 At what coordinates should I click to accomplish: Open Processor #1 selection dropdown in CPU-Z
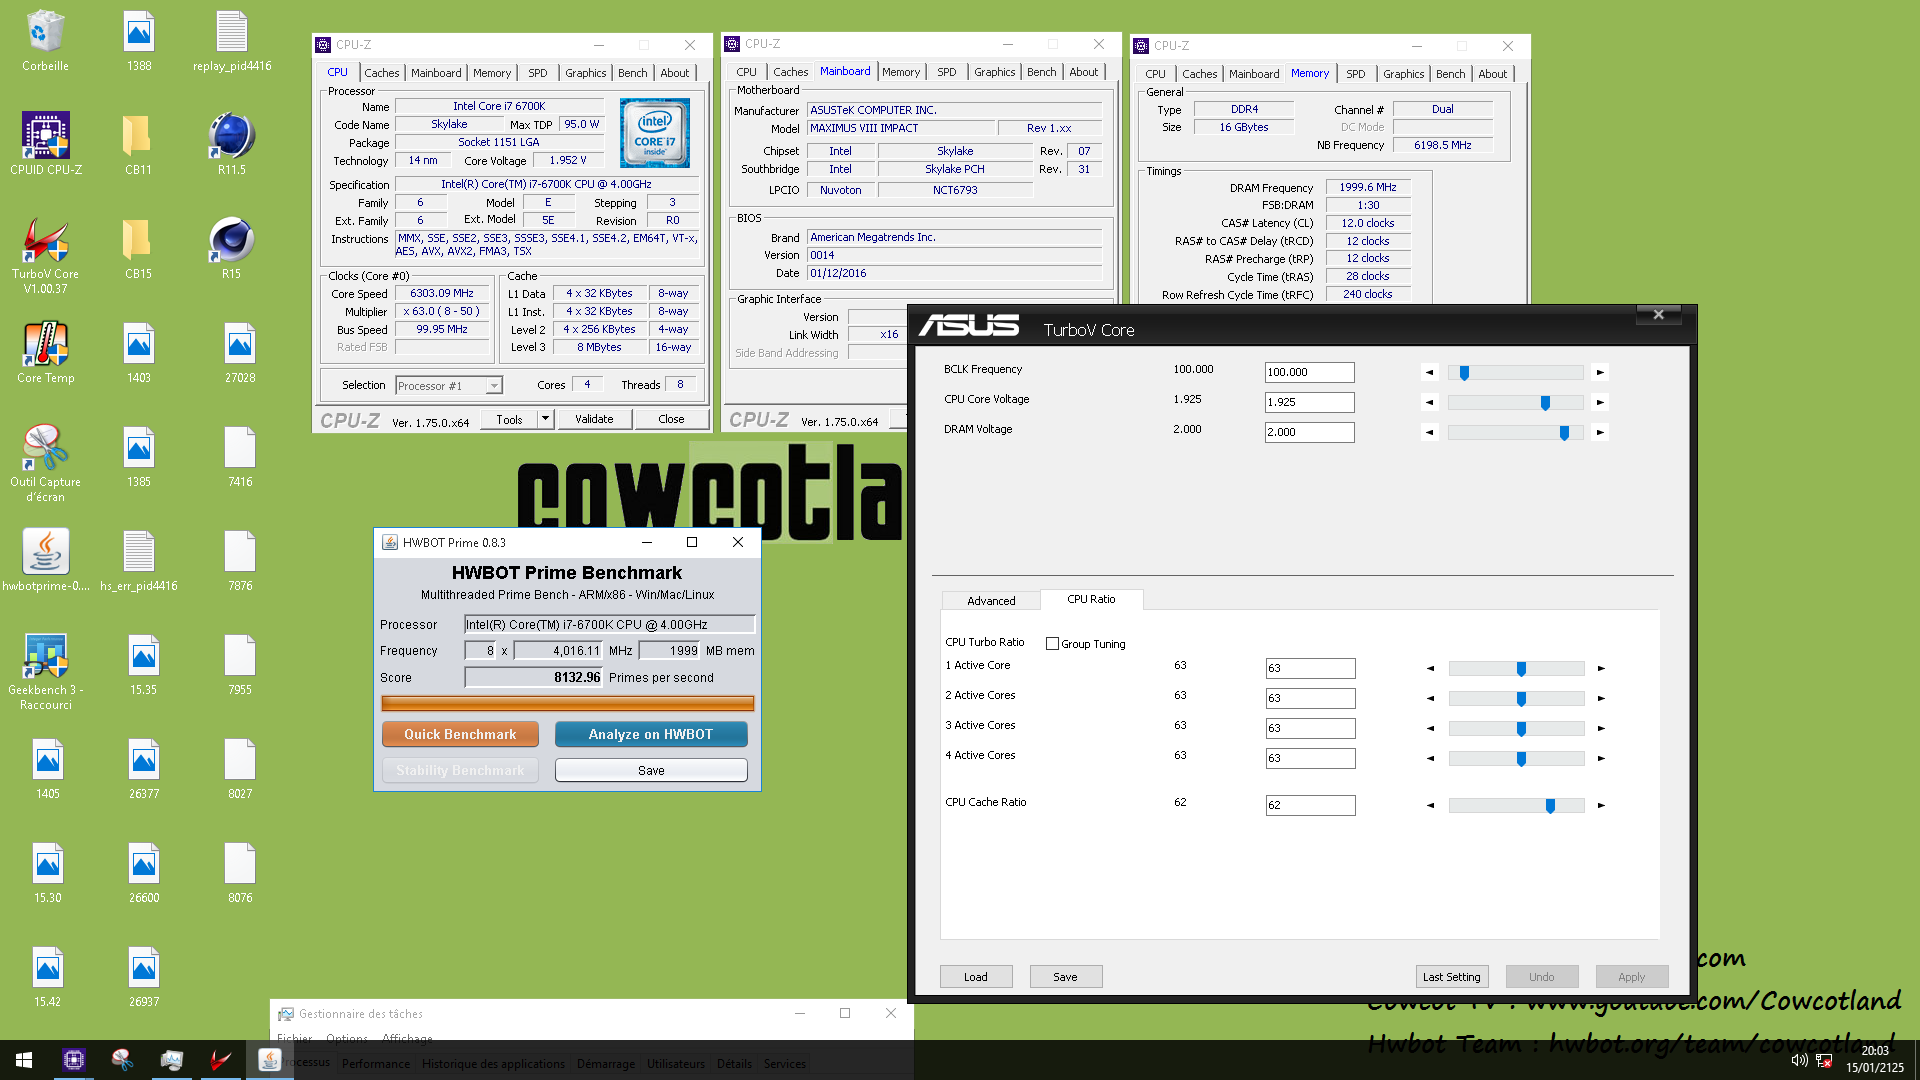(449, 386)
